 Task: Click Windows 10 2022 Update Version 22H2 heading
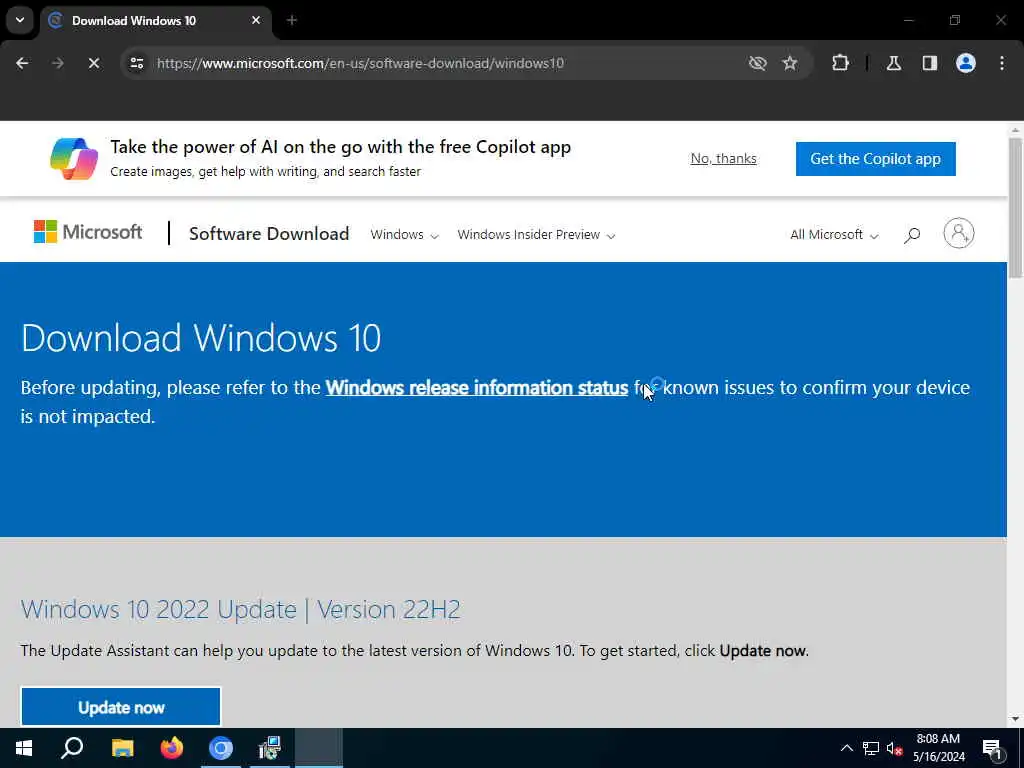coord(240,609)
